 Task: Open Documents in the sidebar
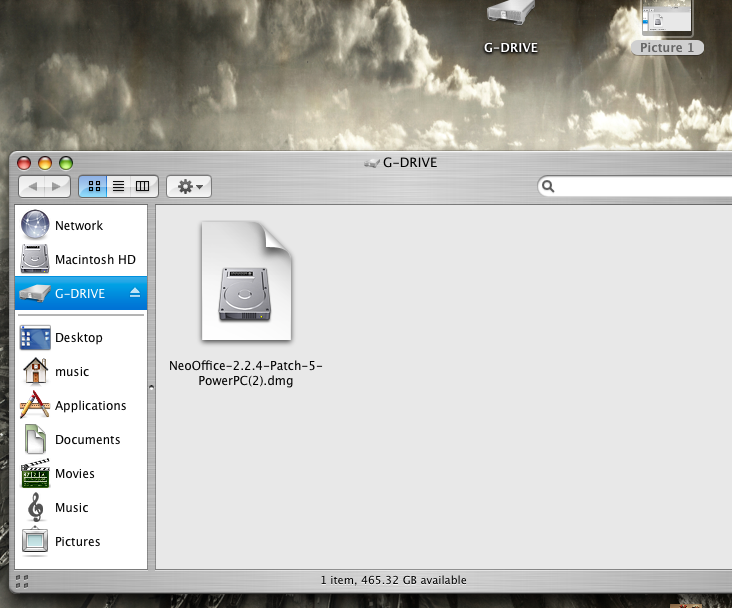pyautogui.click(x=81, y=439)
